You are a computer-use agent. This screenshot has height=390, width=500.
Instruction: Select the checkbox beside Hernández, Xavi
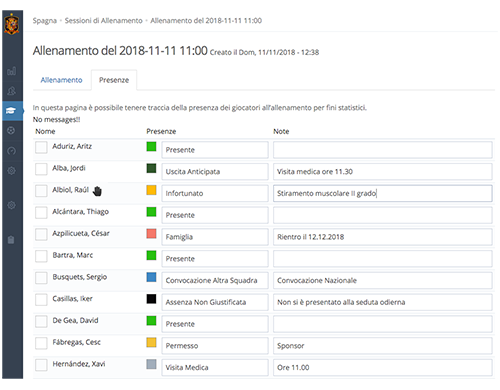click(x=41, y=365)
